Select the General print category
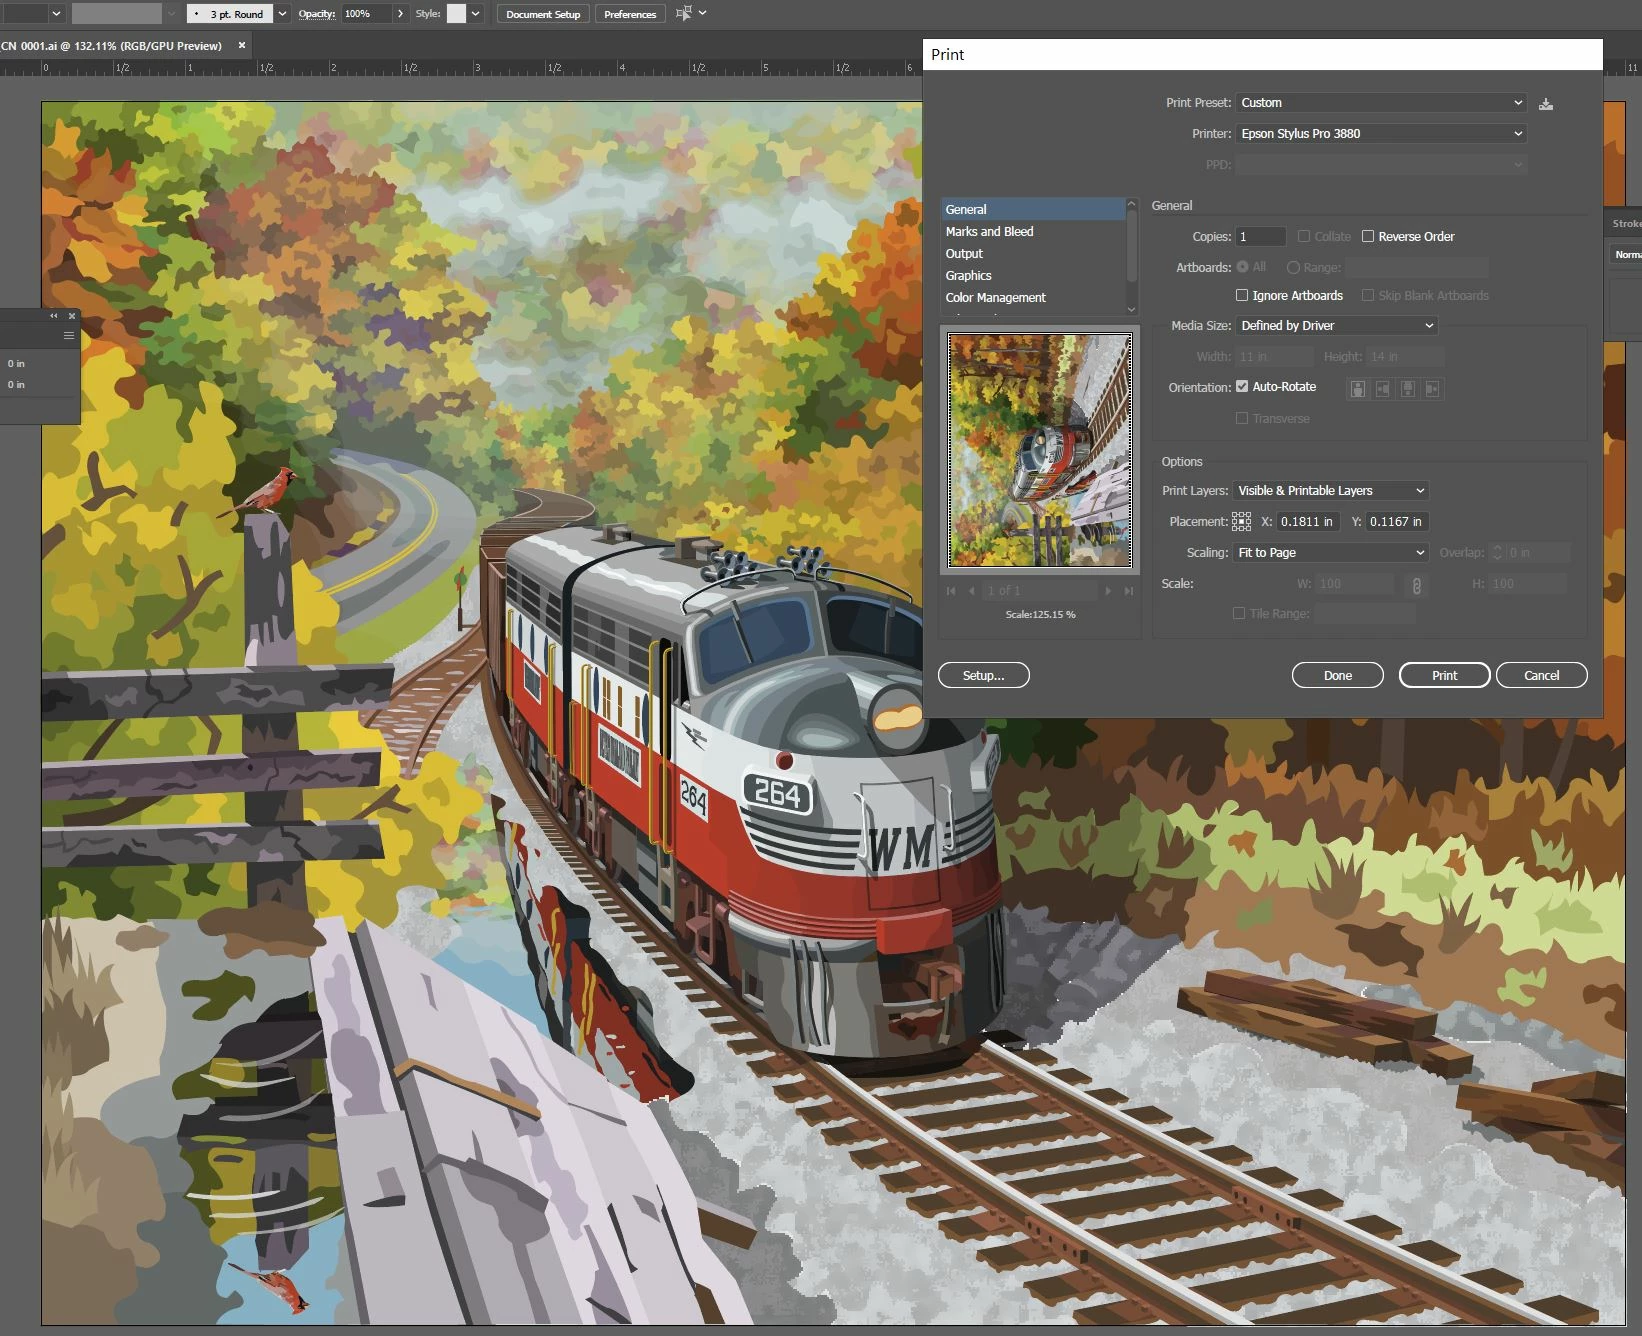 point(1033,209)
